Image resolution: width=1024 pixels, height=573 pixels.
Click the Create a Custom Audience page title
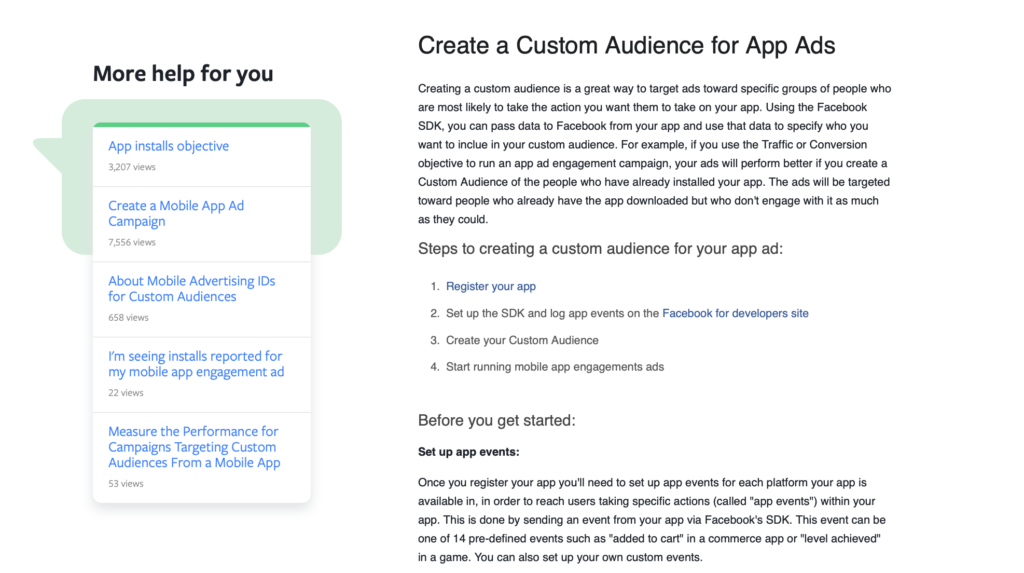coord(626,45)
